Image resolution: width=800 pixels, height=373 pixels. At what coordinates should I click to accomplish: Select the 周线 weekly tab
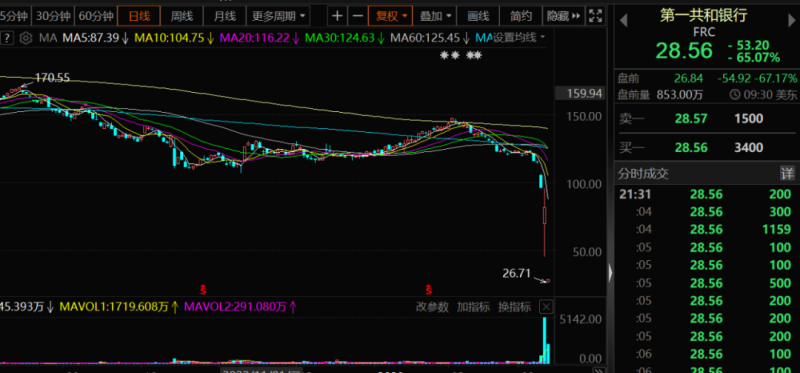pyautogui.click(x=182, y=16)
